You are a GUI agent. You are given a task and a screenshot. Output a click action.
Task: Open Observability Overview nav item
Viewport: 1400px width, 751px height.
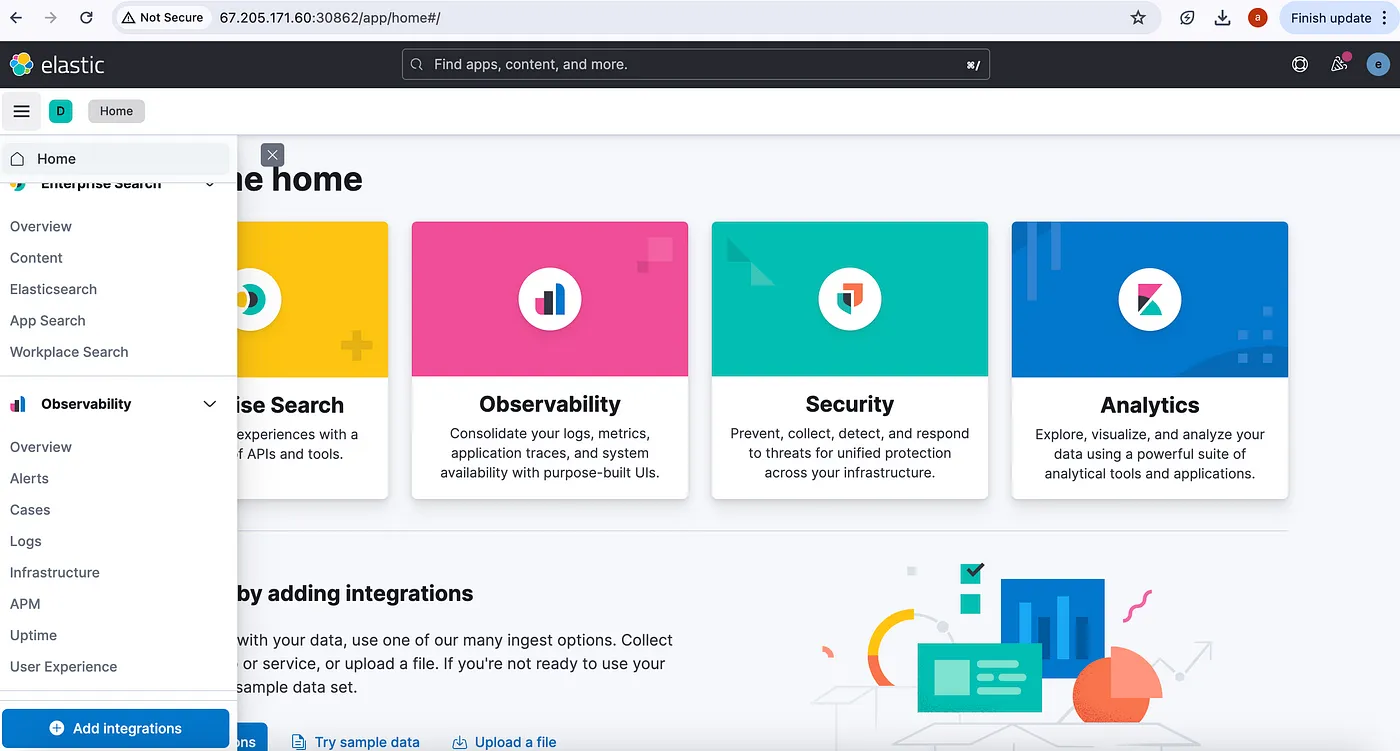pyautogui.click(x=41, y=447)
